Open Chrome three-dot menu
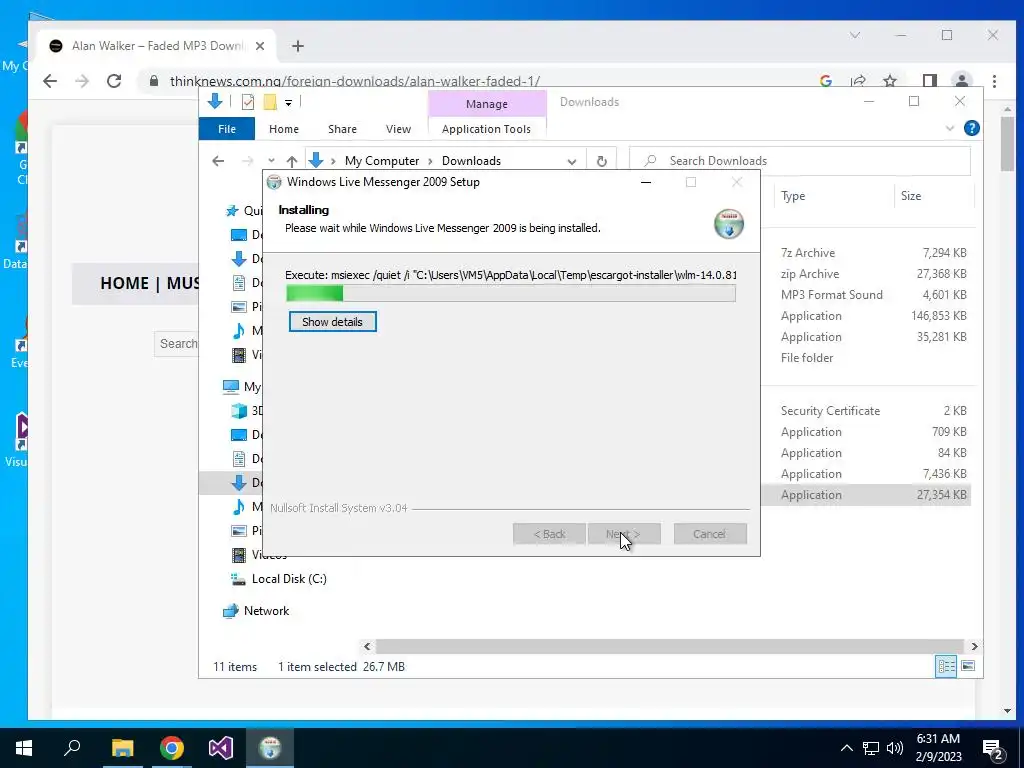The height and width of the screenshot is (768, 1024). click(x=994, y=81)
